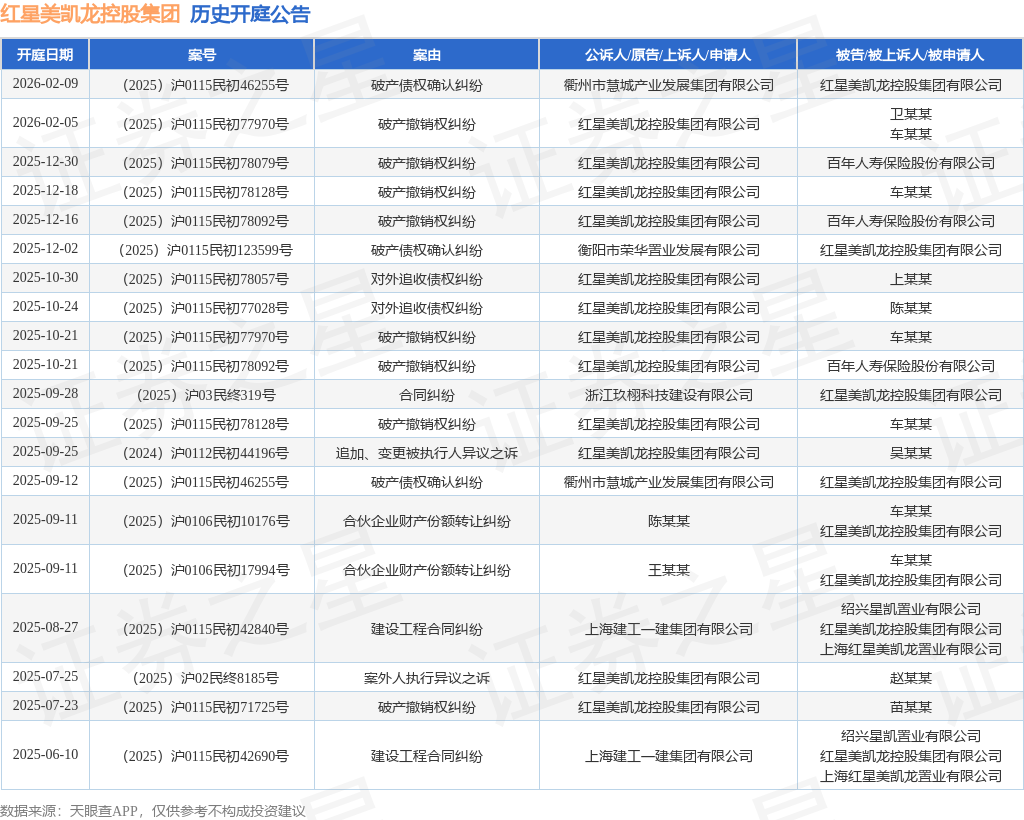Select plaintiff 陈某某 in the 10176号 row
Screen dimensions: 1024x820
click(668, 521)
